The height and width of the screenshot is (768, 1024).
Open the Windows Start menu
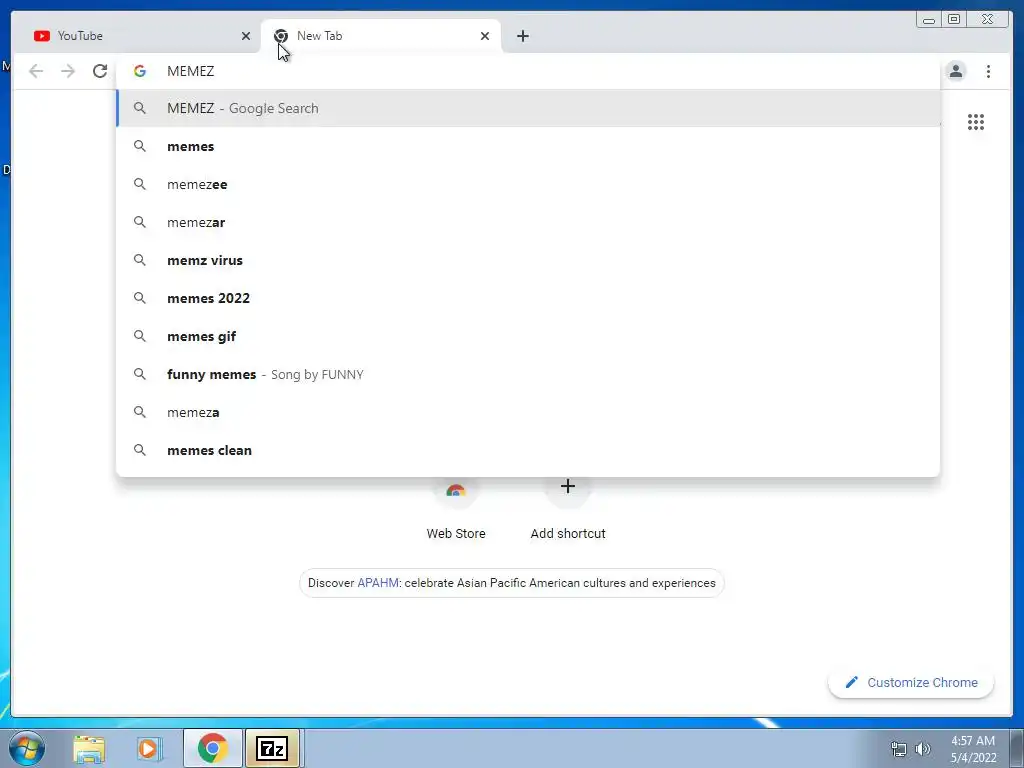click(27, 748)
